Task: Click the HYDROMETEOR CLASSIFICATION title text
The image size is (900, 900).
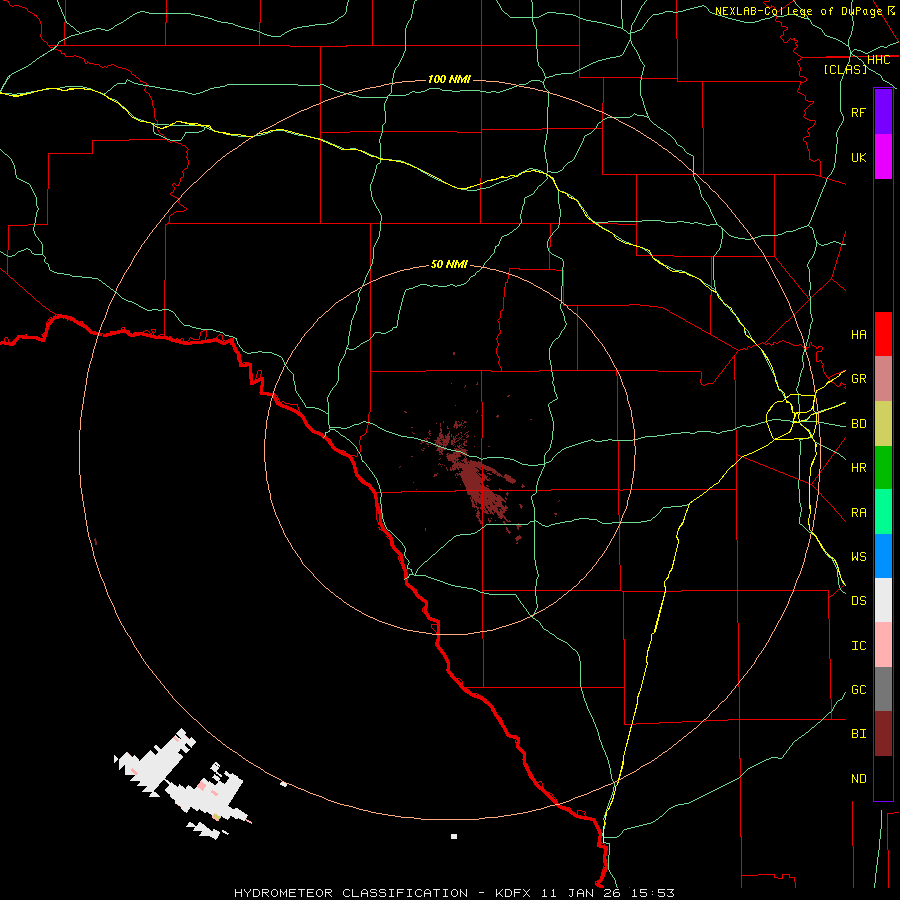Action: pos(351,893)
